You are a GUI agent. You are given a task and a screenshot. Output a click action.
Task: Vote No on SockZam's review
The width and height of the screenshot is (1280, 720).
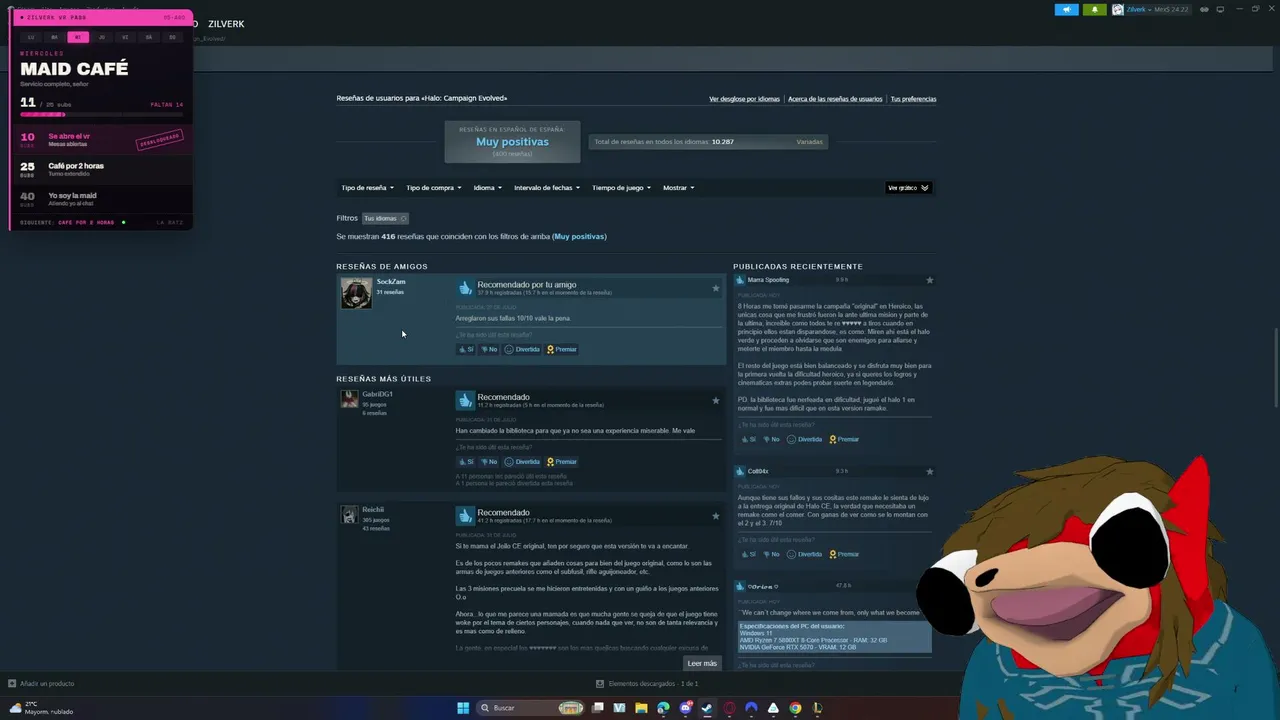point(489,350)
